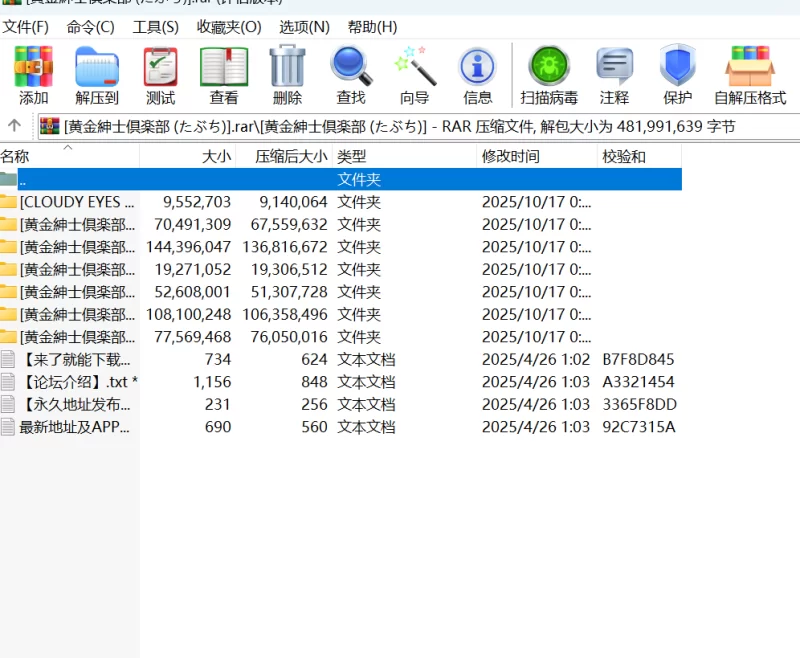The image size is (800, 658).
Task: Select file icon for 【永久地址发布
Action: (x=8, y=404)
